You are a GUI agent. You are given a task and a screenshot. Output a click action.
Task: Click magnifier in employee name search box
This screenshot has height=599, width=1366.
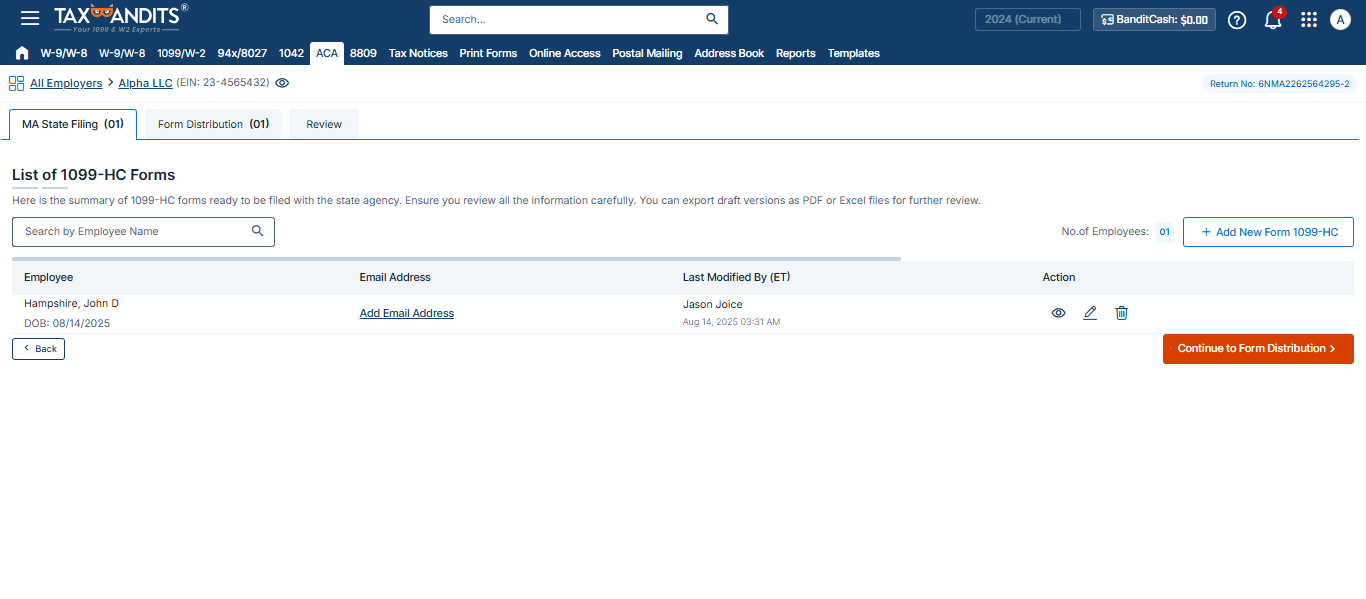click(x=258, y=231)
